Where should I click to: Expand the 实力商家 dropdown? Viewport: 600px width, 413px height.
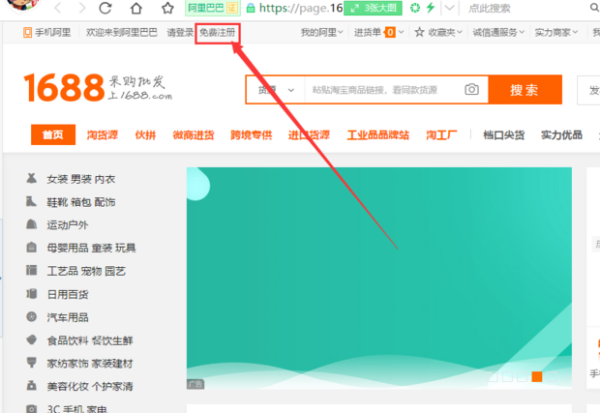[556, 33]
